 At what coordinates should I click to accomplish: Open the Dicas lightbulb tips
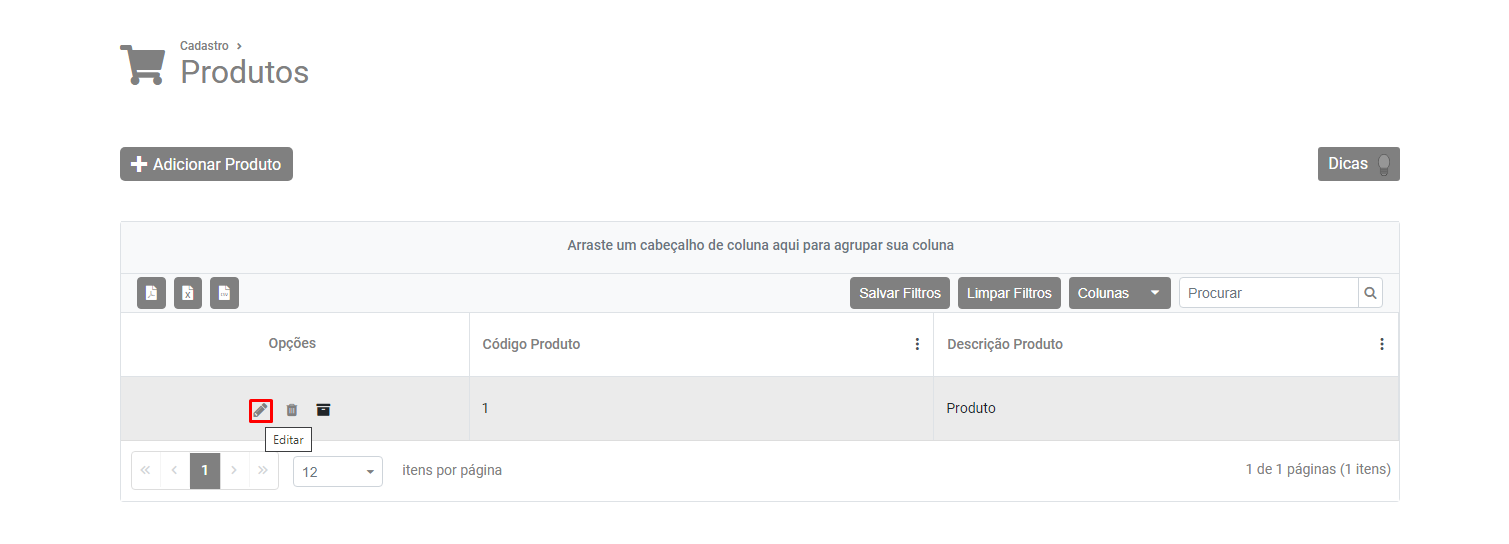(1358, 164)
